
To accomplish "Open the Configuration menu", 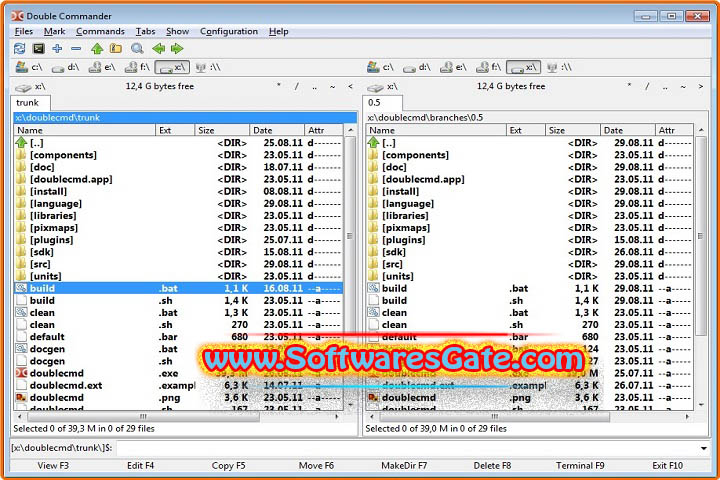I will (229, 31).
